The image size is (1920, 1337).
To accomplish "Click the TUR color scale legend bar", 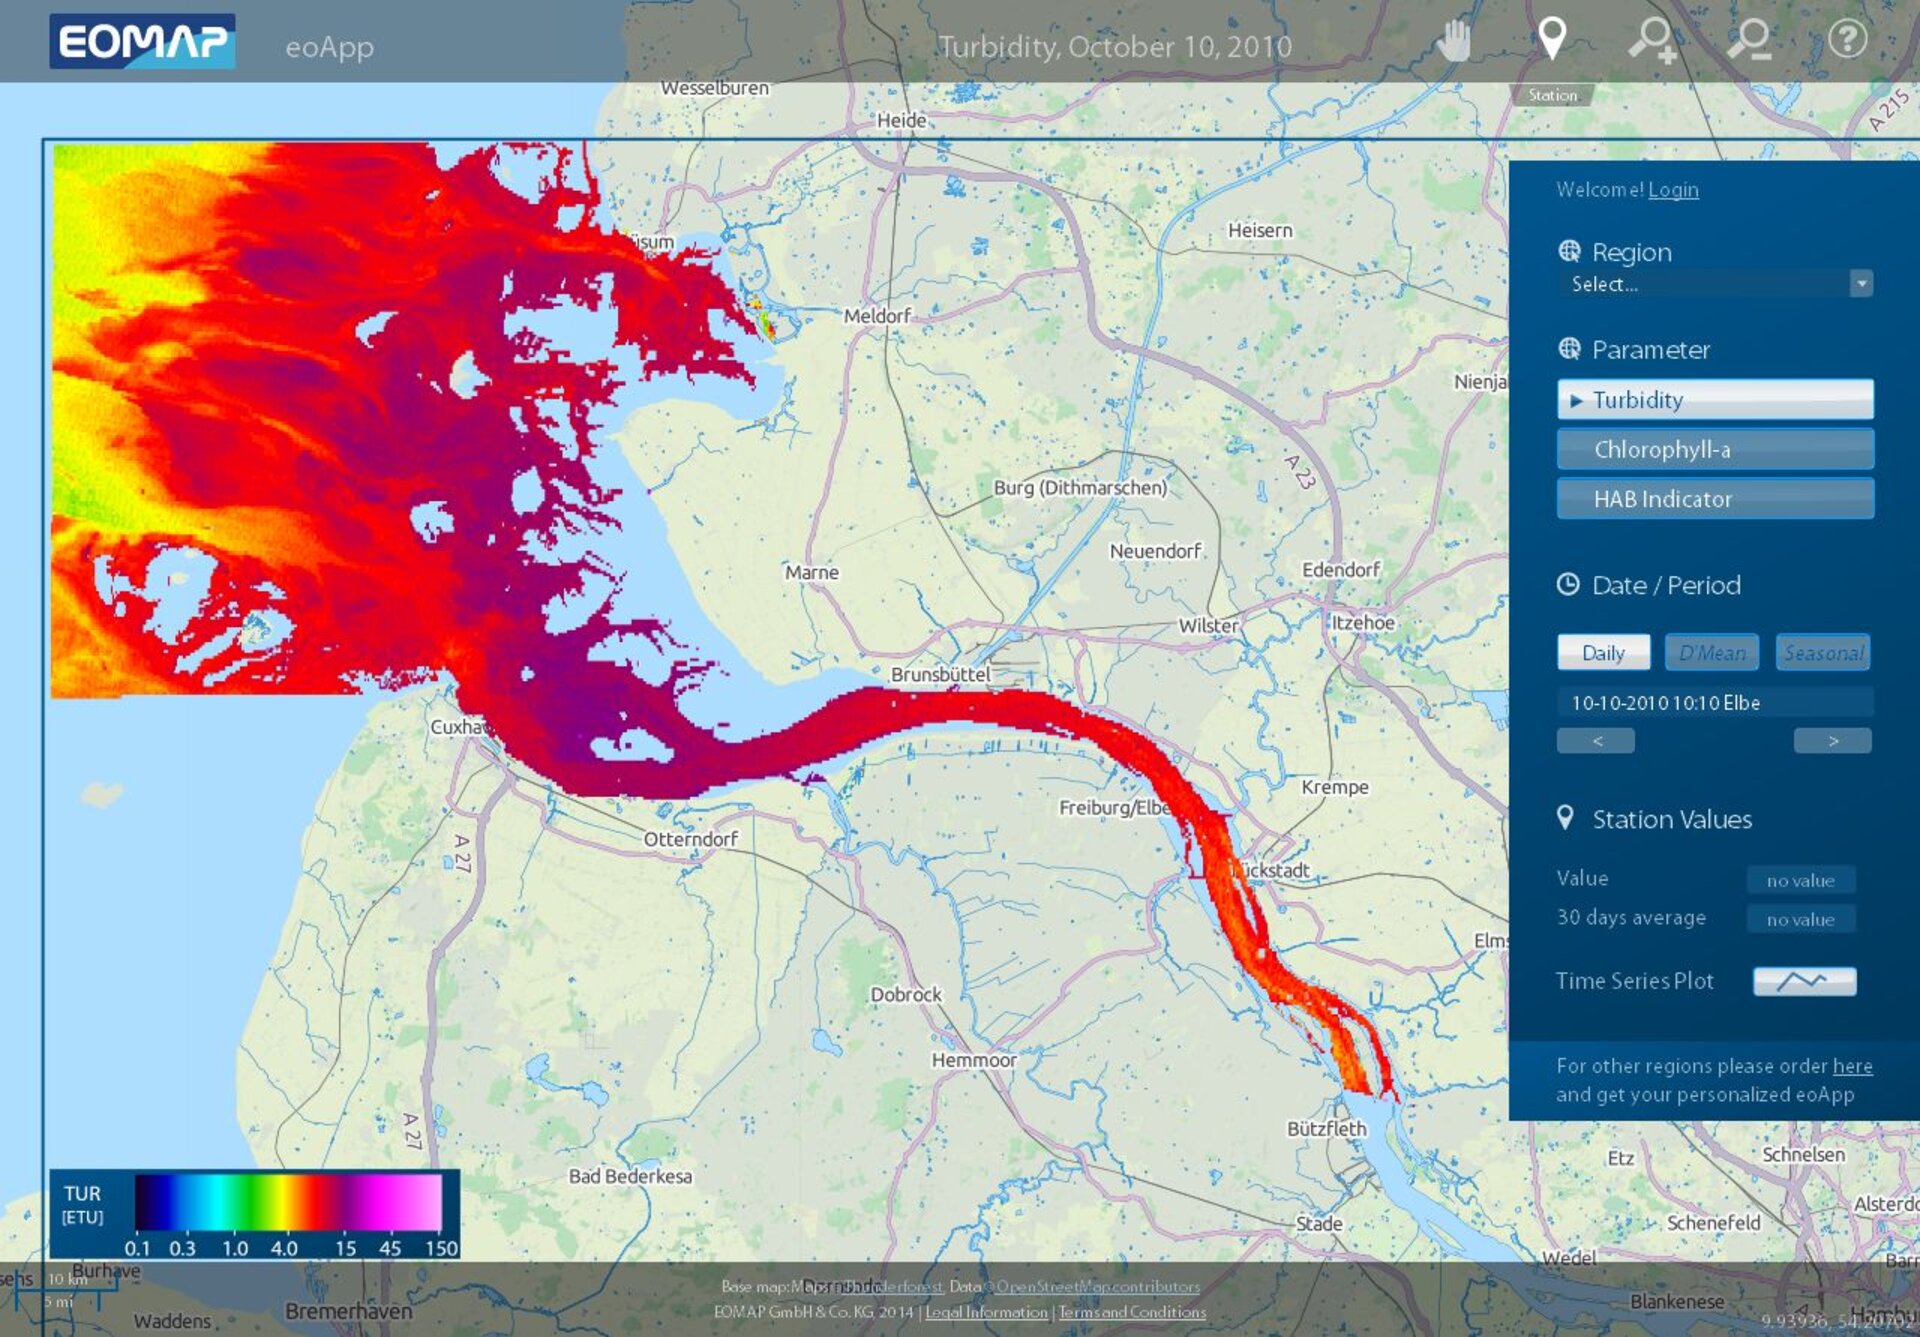I will point(288,1201).
